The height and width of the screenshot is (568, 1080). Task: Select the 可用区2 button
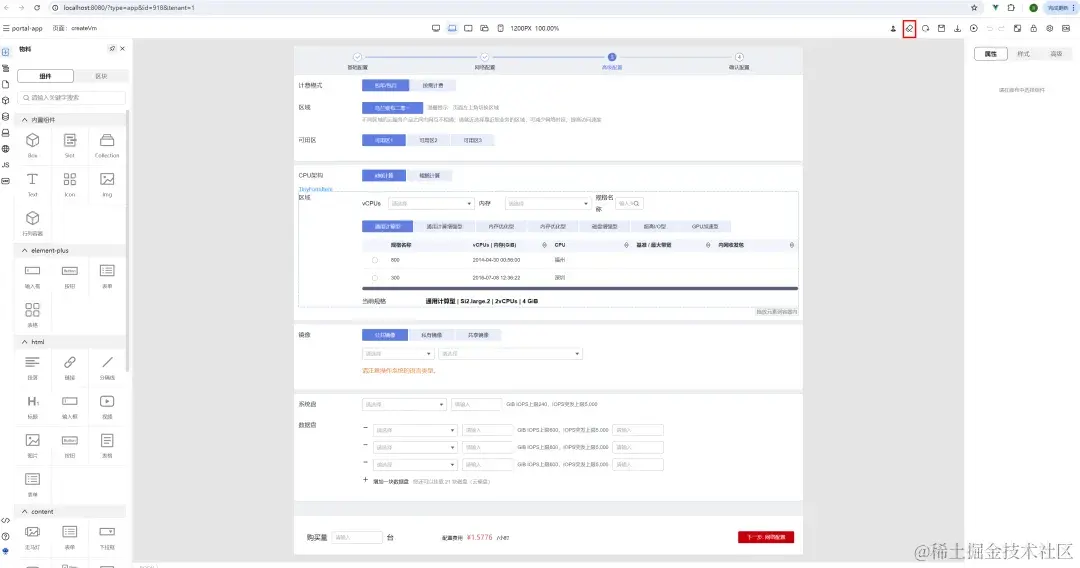point(428,140)
